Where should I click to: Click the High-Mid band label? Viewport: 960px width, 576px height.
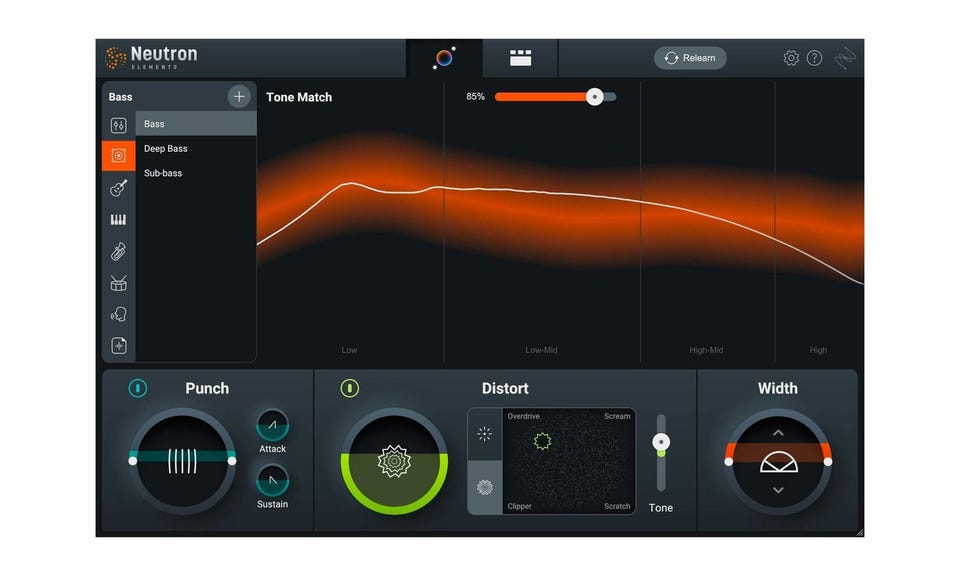706,350
